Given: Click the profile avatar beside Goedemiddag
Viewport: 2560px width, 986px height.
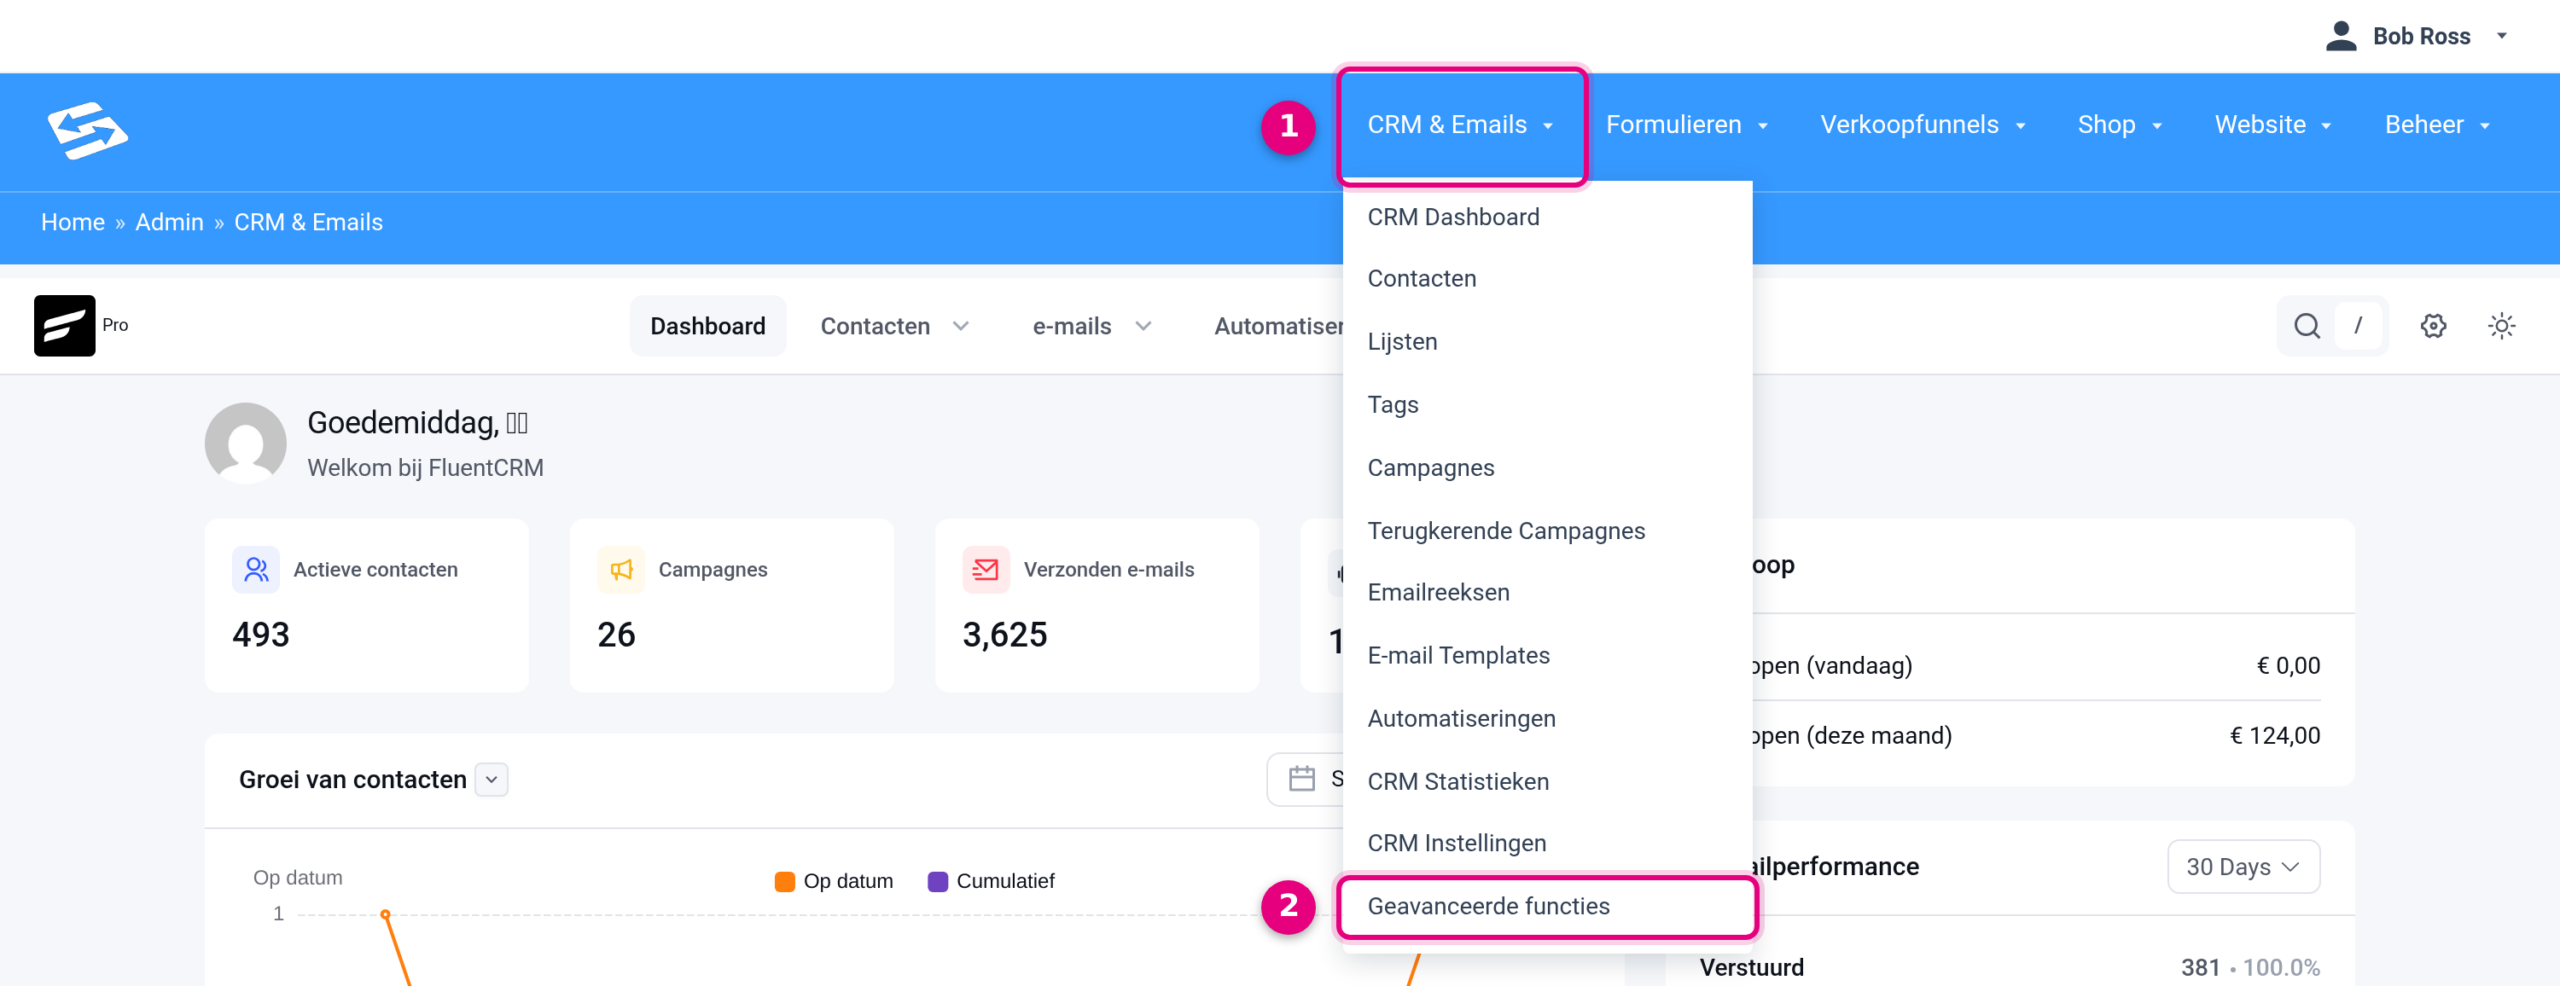Looking at the screenshot, I should click(246, 443).
